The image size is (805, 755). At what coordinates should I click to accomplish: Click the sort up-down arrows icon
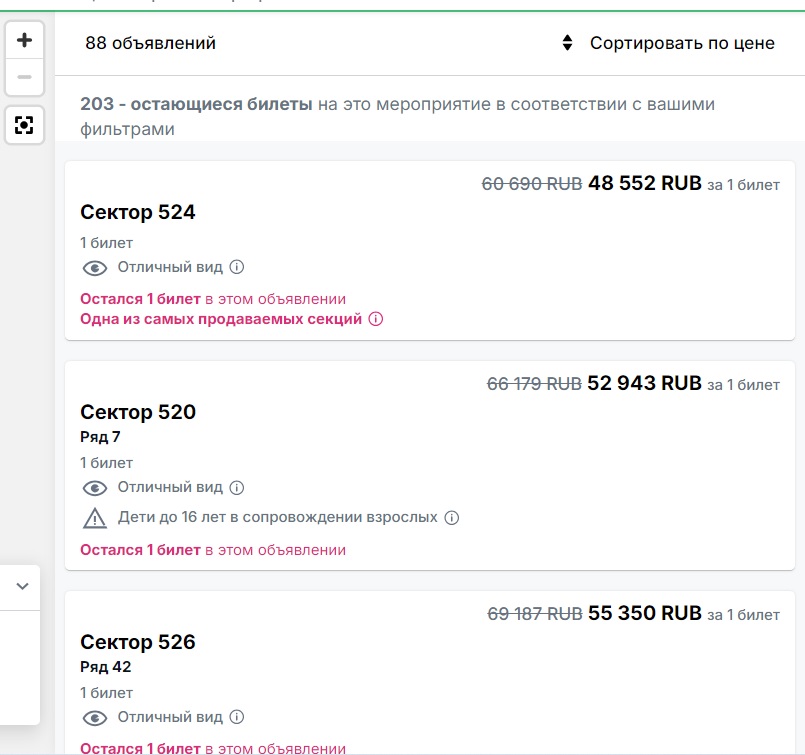[x=567, y=43]
